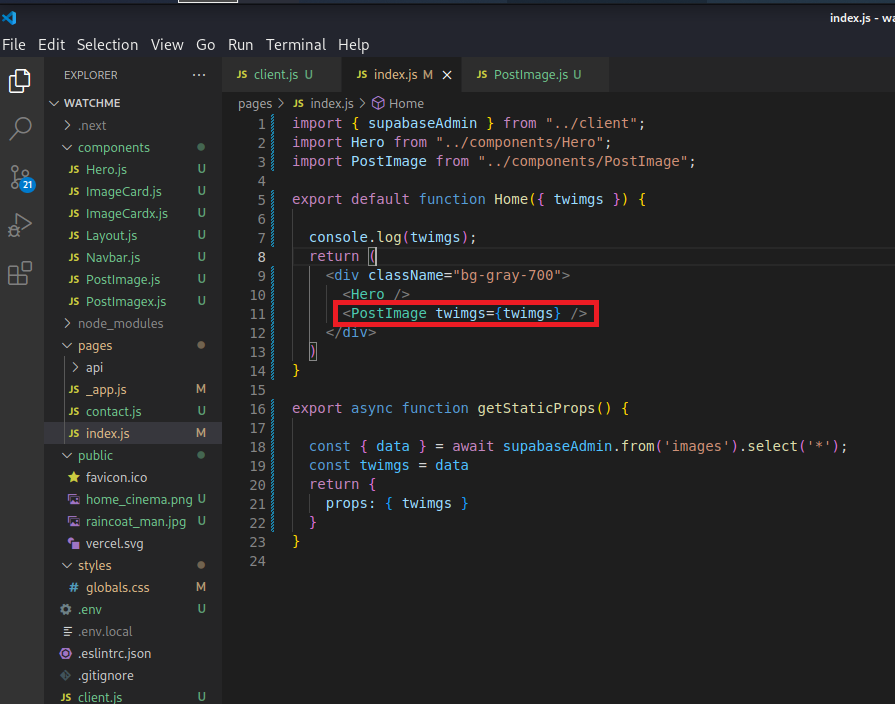Open contact.js in the explorer

coord(133,411)
